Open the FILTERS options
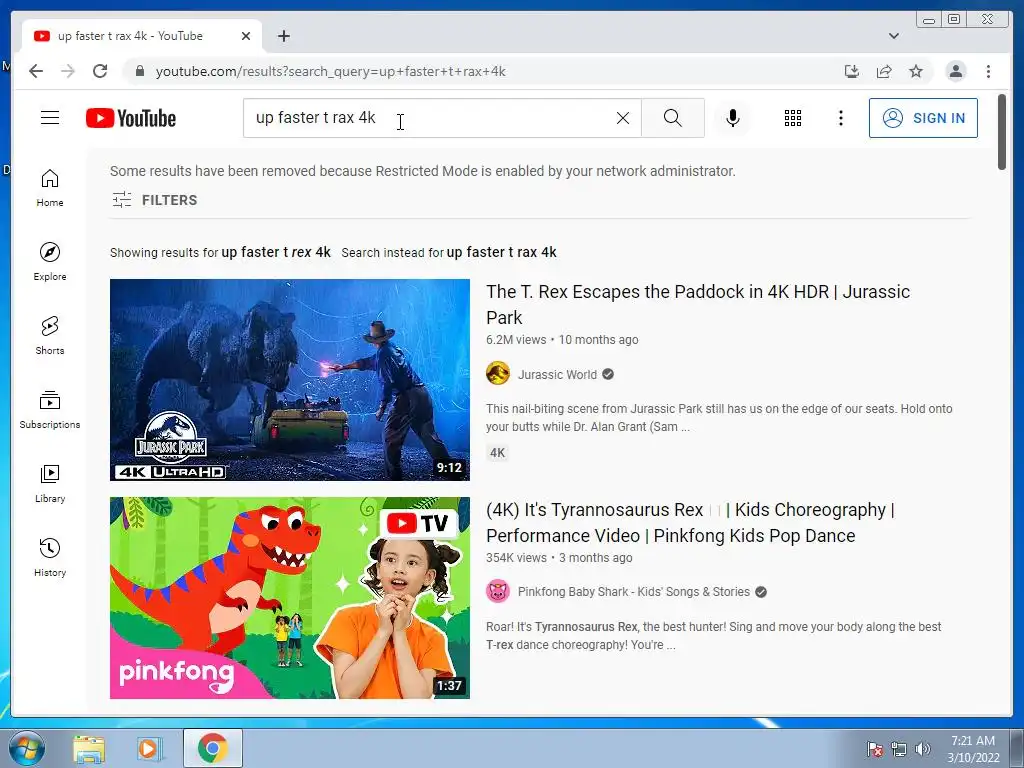Viewport: 1024px width, 768px height. point(154,200)
